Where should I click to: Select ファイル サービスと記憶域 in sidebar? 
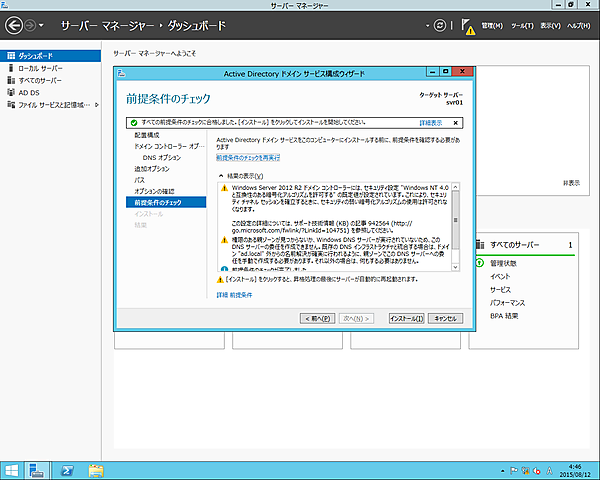pos(51,105)
